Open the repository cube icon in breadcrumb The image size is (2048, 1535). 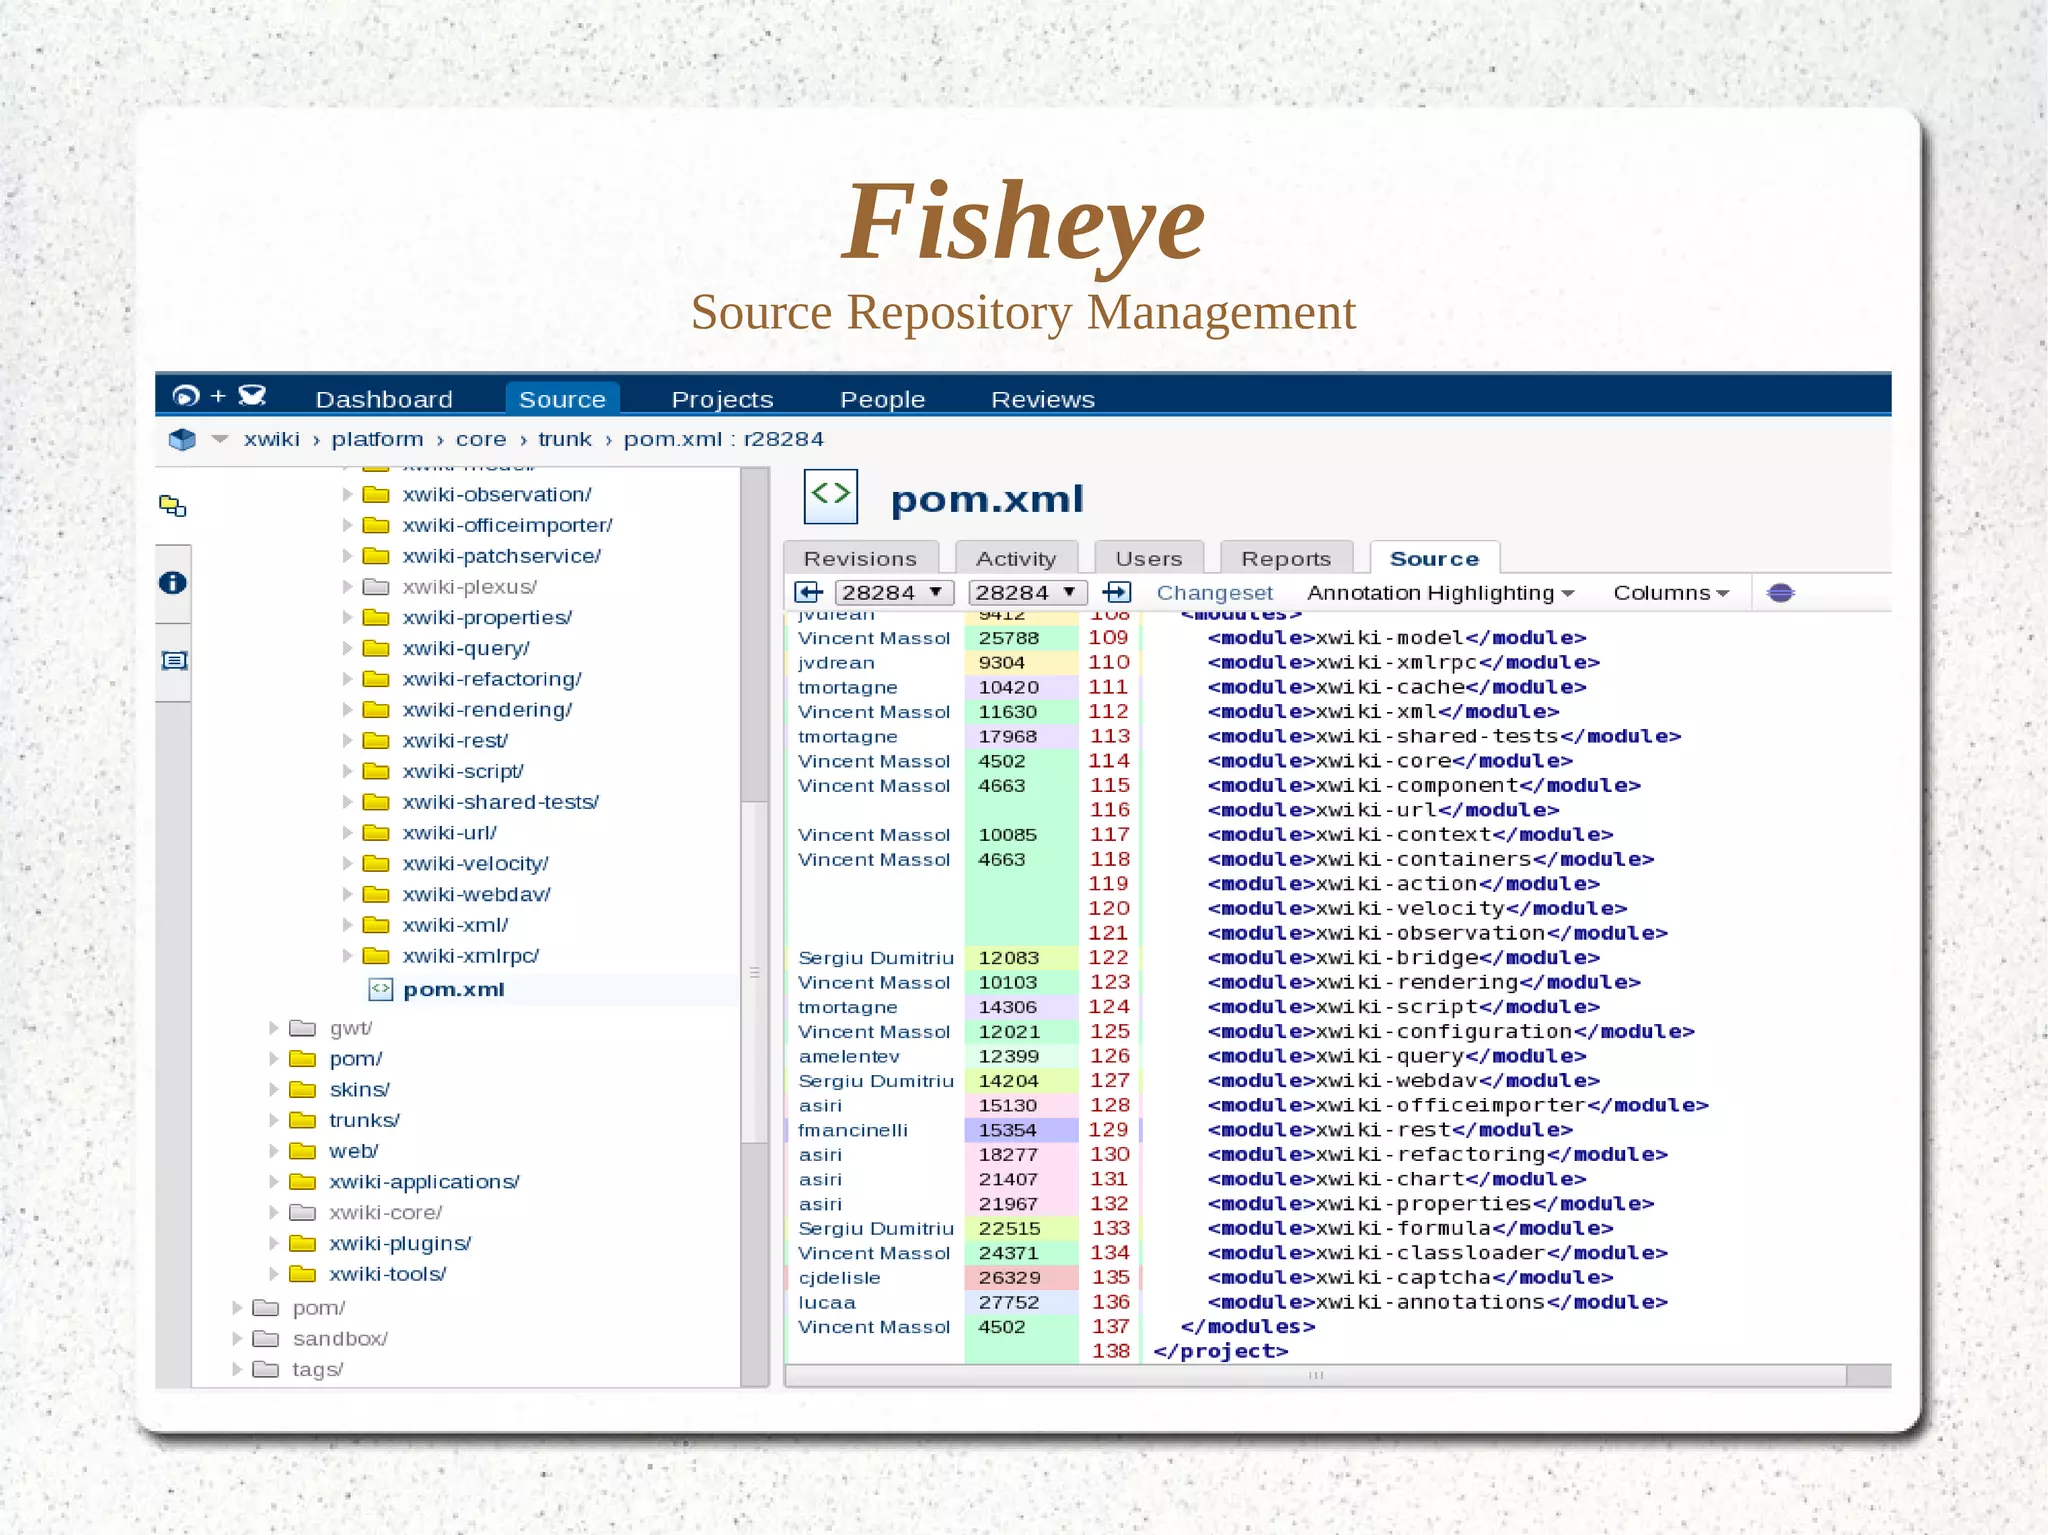click(182, 439)
